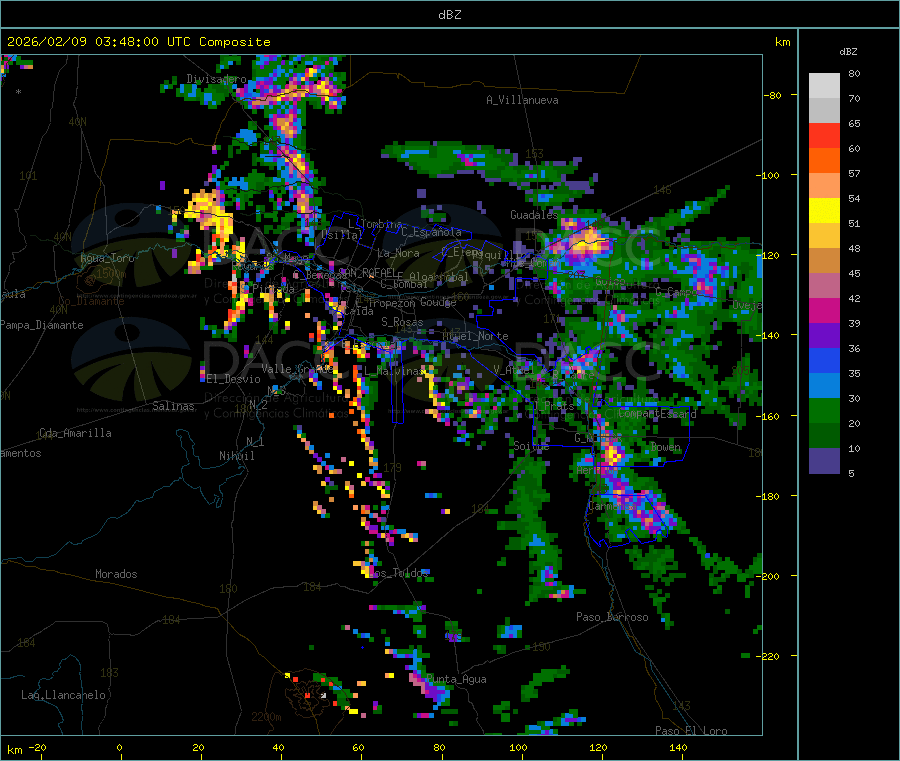Click the Agua_Toro map label
The height and width of the screenshot is (761, 900).
point(107,258)
